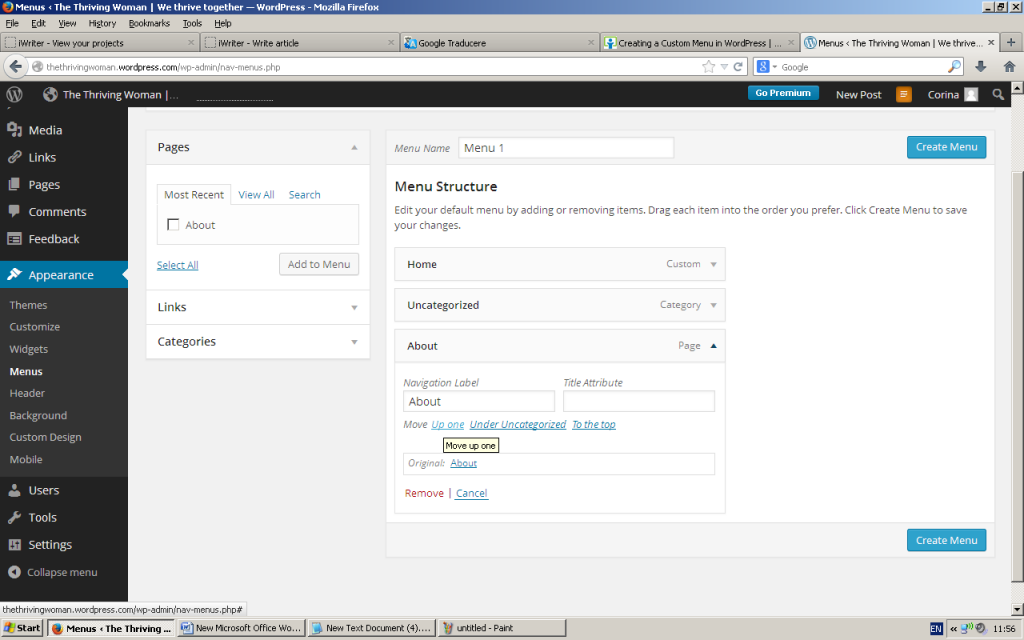Viewport: 1024px width, 640px height.
Task: Open Firefox downloads arrow icon
Action: point(980,67)
